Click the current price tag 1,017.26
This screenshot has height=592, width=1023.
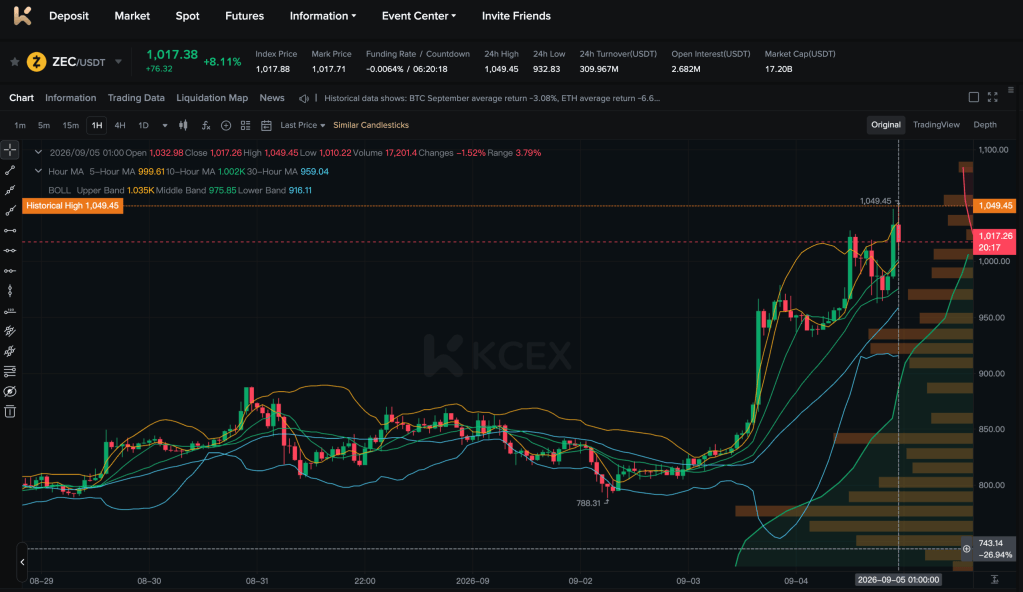click(994, 241)
